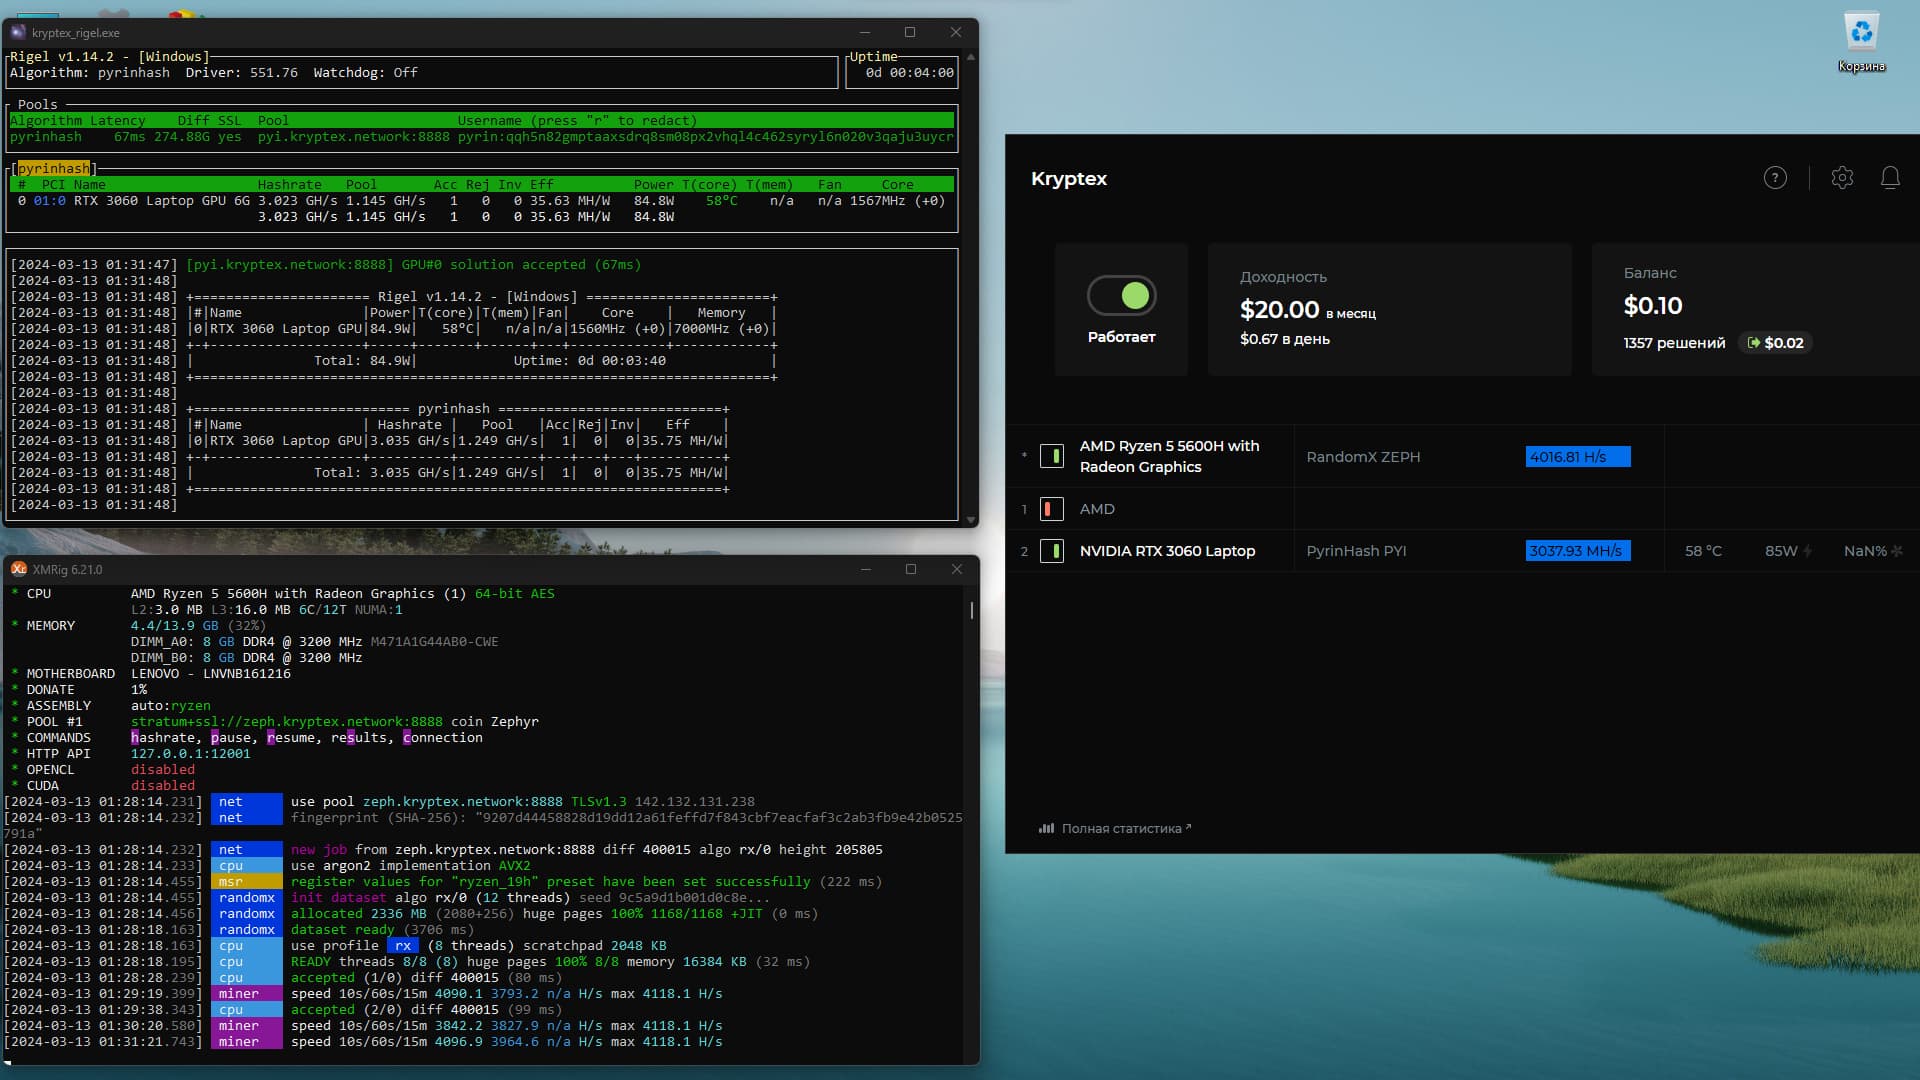This screenshot has width=1920, height=1080.
Task: Open Kryptex settings gear
Action: point(1842,178)
